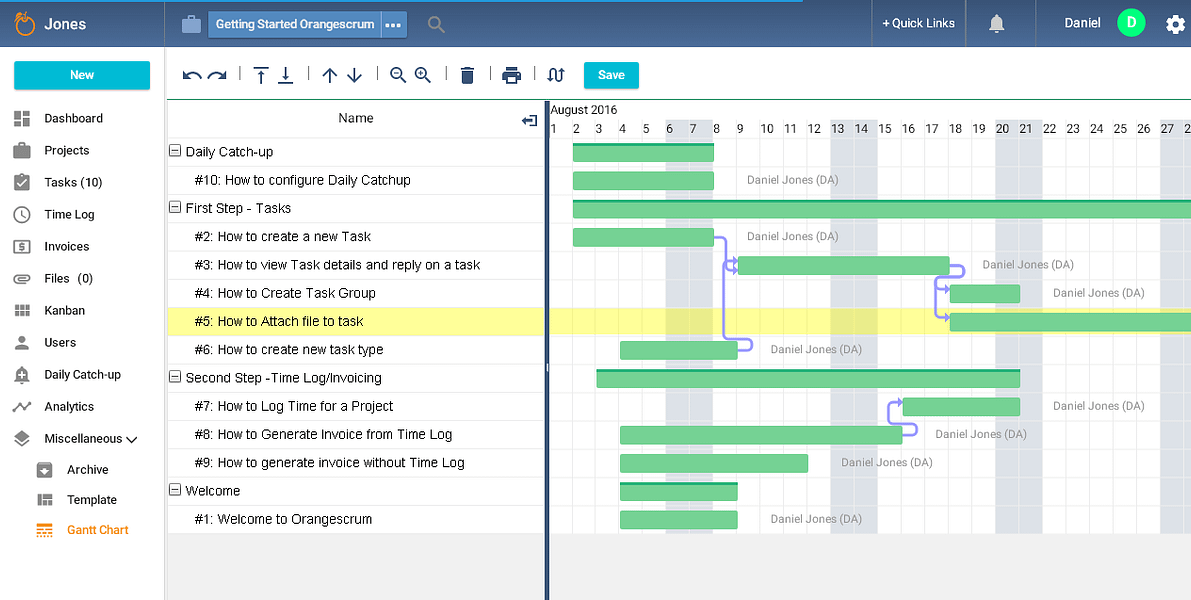Click the Gantt bar for task #6
The image size is (1191, 600).
coord(678,349)
